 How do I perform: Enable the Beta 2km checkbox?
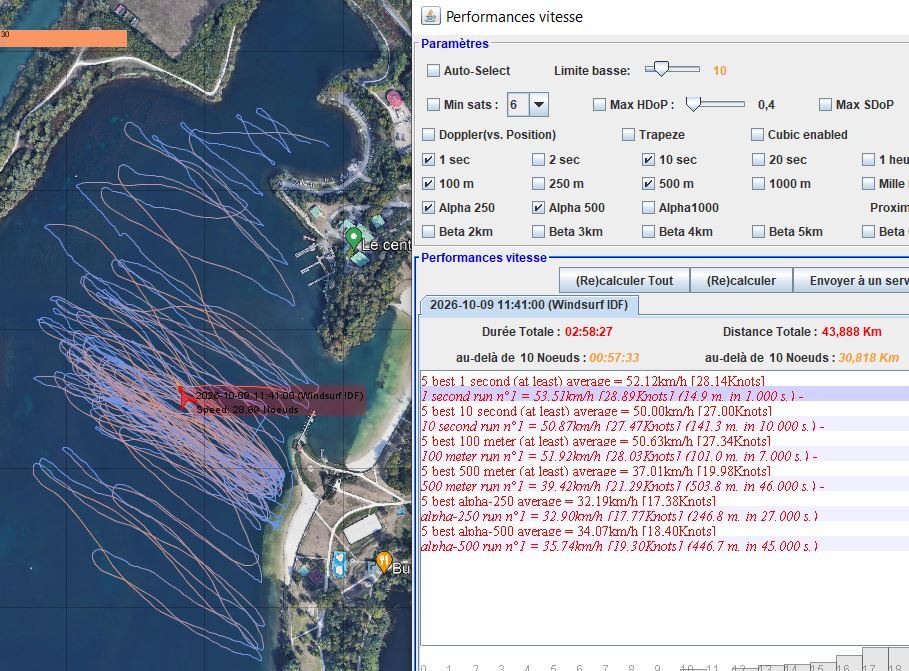tap(428, 232)
